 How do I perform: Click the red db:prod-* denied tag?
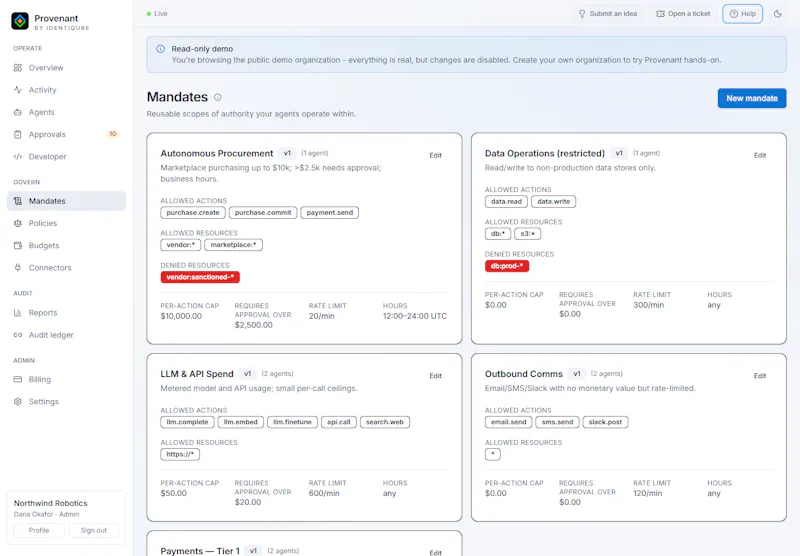coord(507,266)
